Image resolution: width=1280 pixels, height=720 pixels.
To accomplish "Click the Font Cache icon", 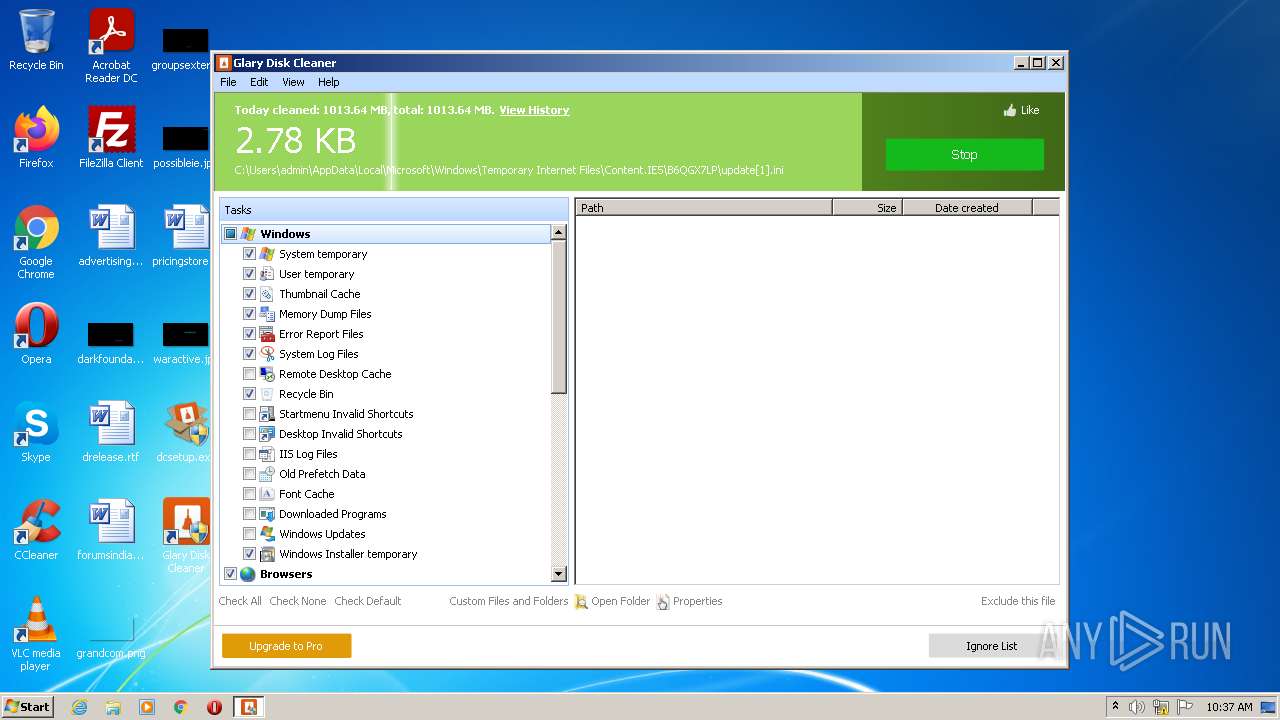I will [267, 494].
